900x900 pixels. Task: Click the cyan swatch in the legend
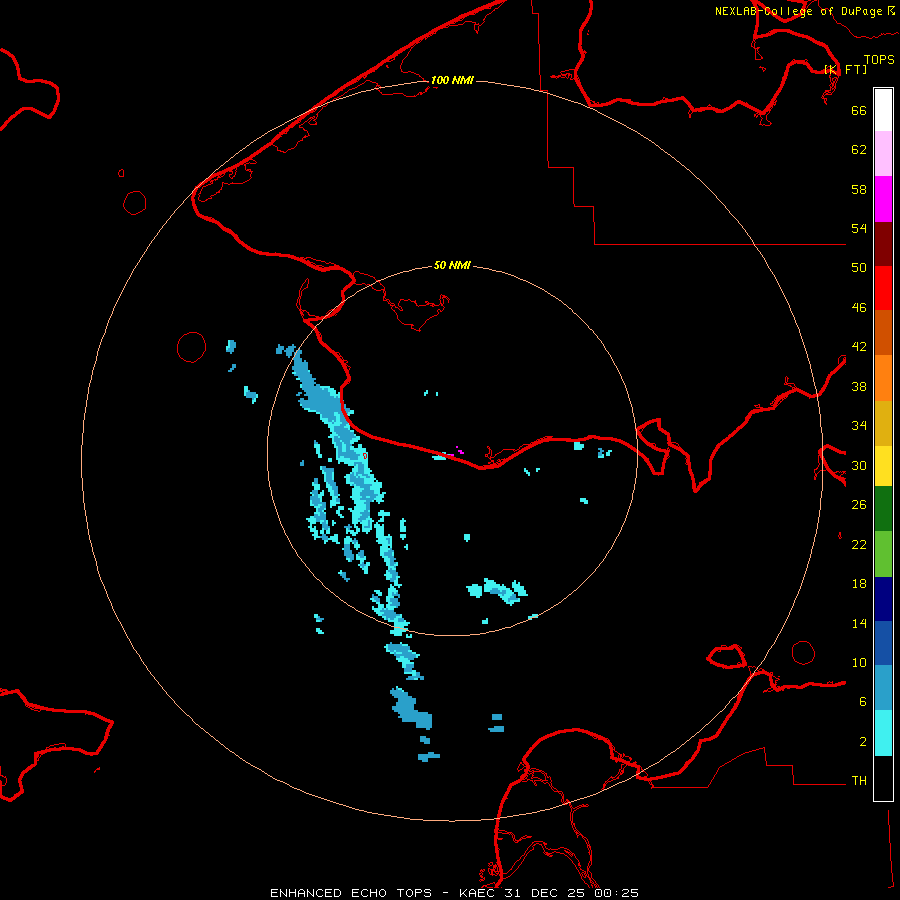(883, 733)
